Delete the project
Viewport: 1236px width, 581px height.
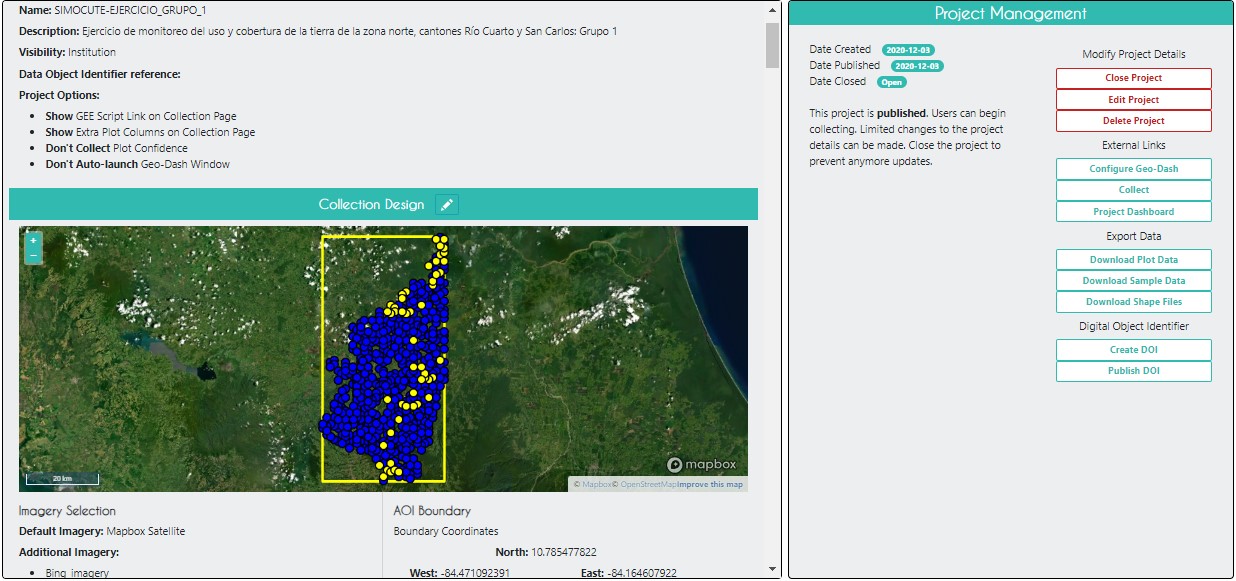[x=1133, y=121]
